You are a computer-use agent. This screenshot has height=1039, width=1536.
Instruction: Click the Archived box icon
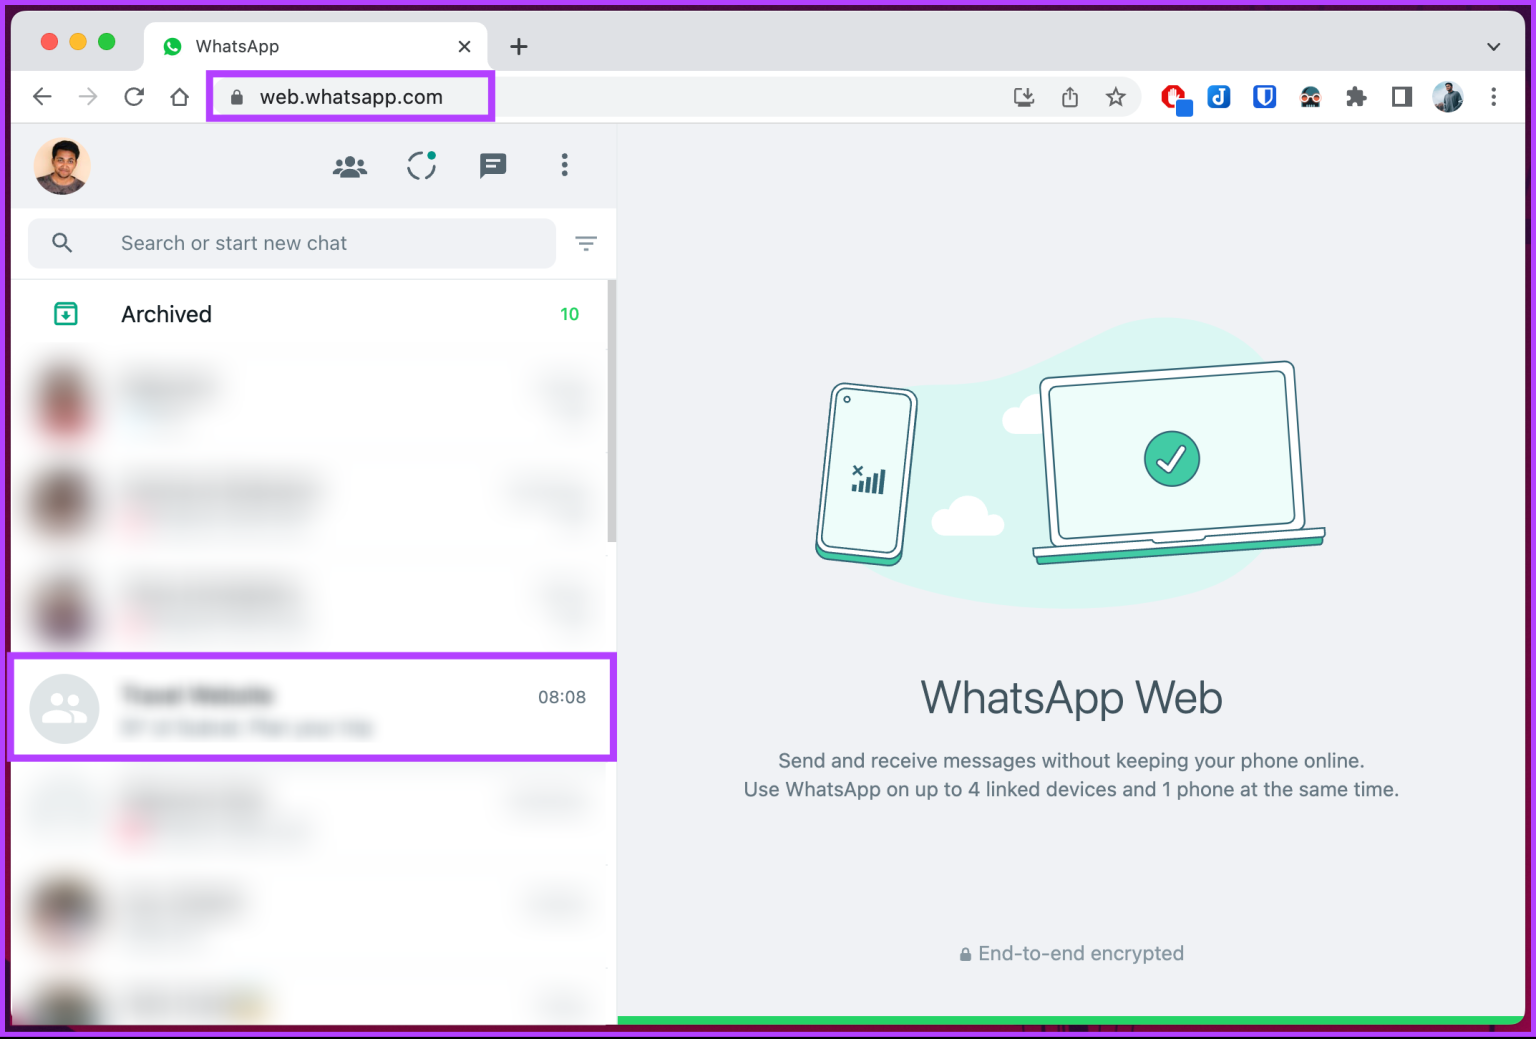coord(65,313)
